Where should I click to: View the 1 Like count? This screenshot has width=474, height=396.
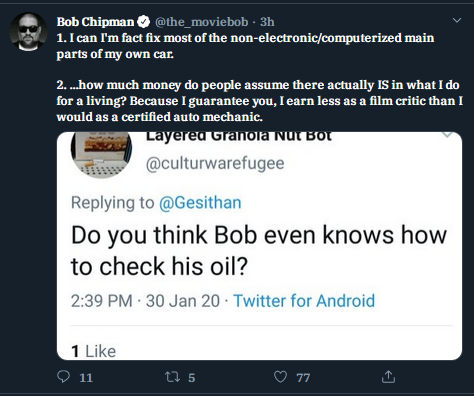93,351
